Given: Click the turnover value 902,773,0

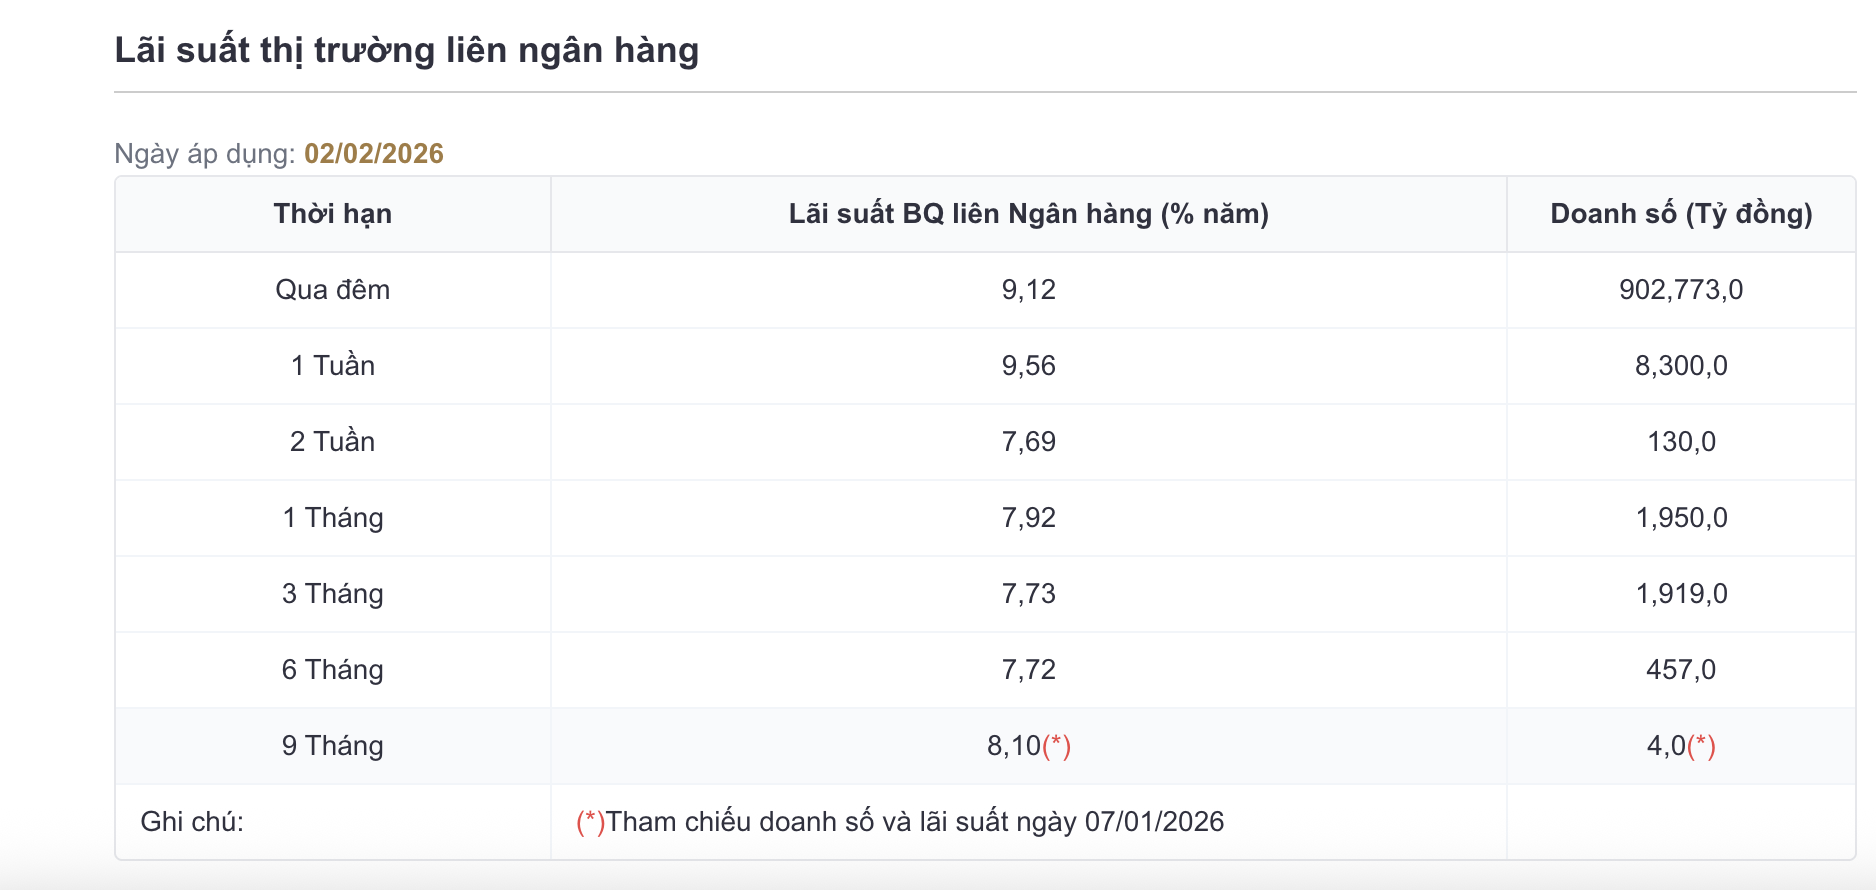Looking at the screenshot, I should pyautogui.click(x=1681, y=290).
